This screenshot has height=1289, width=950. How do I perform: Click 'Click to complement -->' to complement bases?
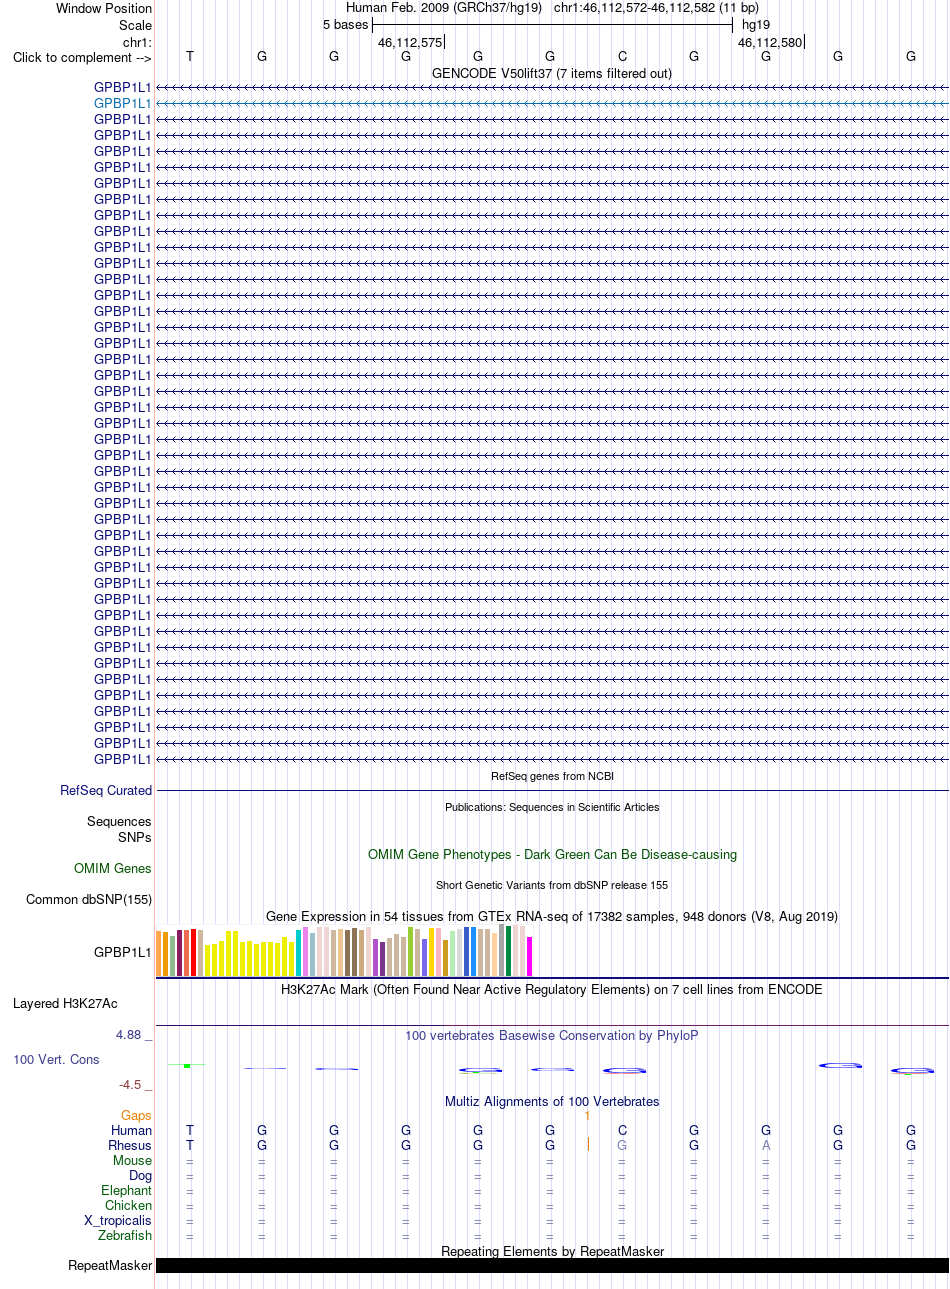tap(82, 57)
